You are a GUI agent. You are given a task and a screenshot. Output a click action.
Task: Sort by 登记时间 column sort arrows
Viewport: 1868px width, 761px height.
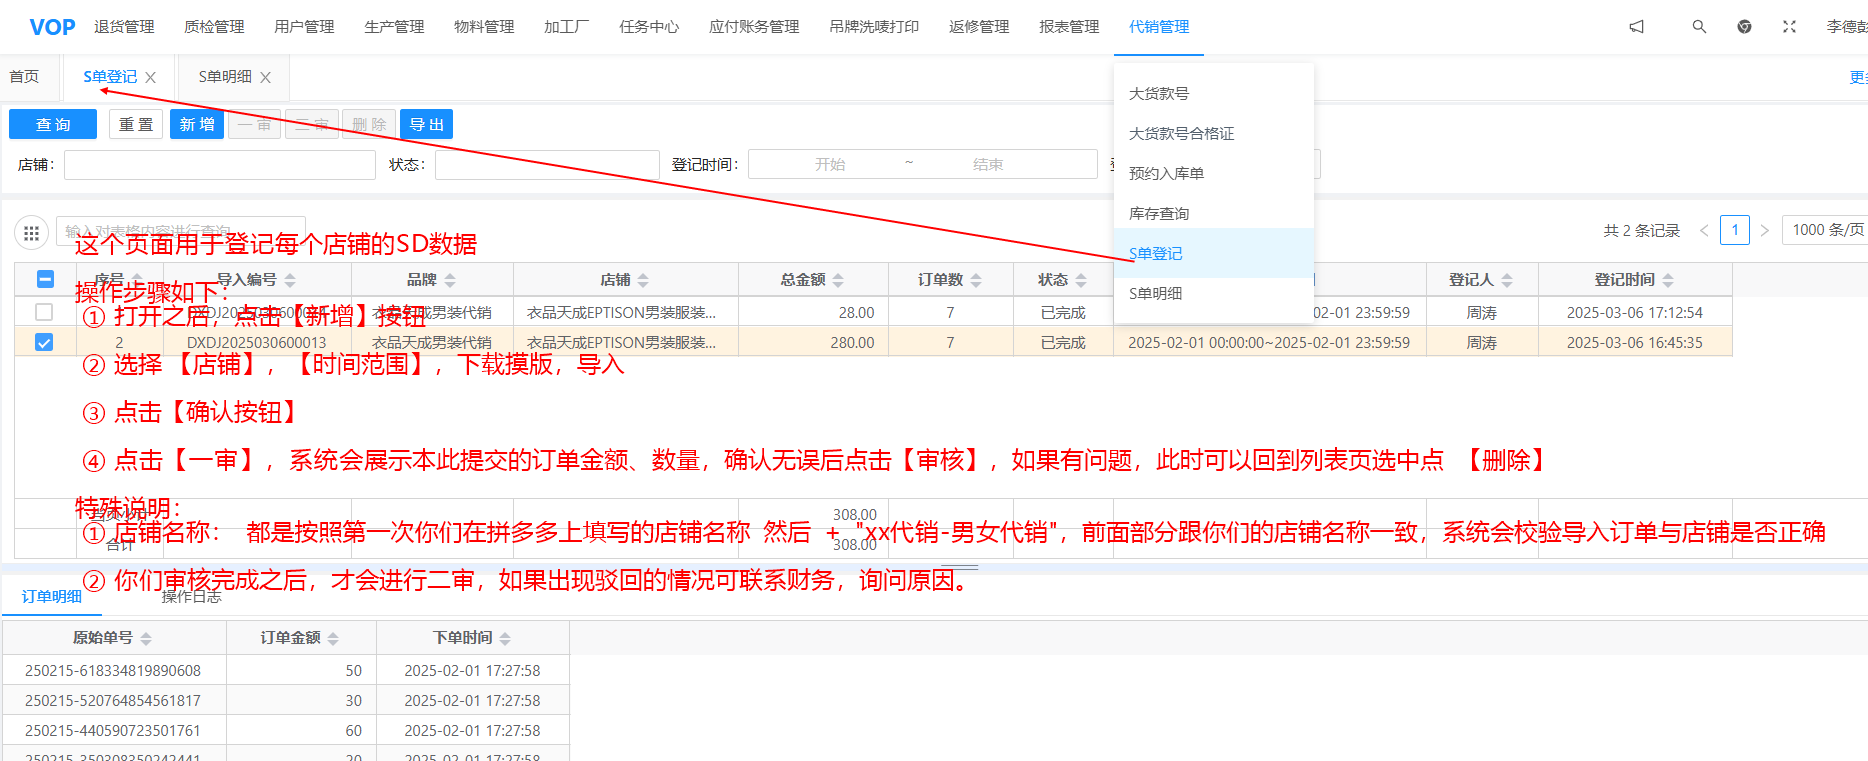(1668, 280)
